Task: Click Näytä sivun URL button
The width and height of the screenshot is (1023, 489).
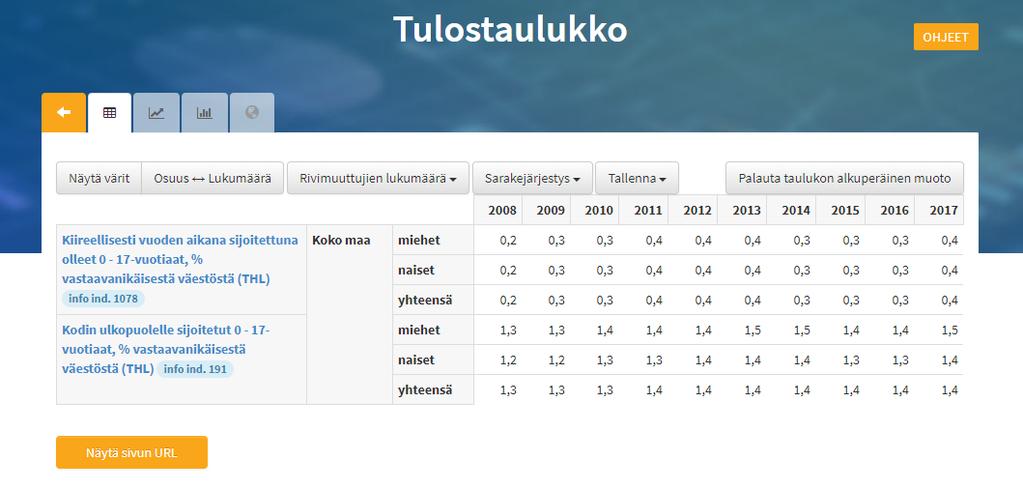Action: pos(132,452)
